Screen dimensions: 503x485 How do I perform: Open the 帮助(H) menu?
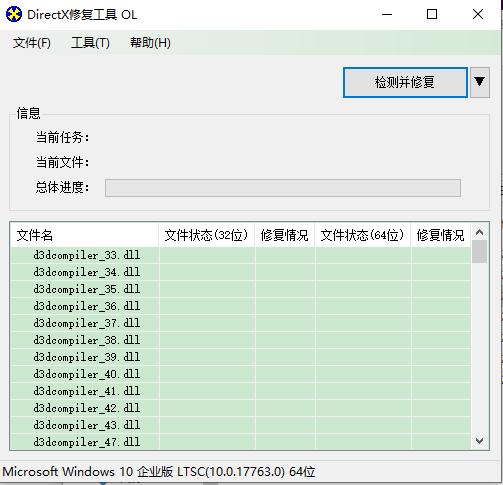coord(150,43)
